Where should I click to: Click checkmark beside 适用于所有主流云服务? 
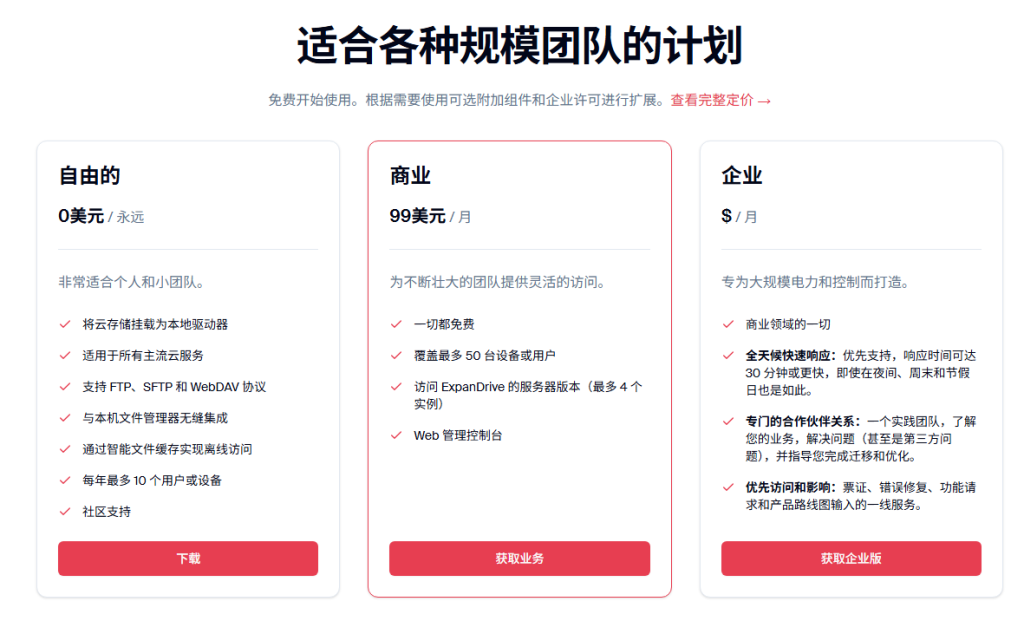coord(65,355)
